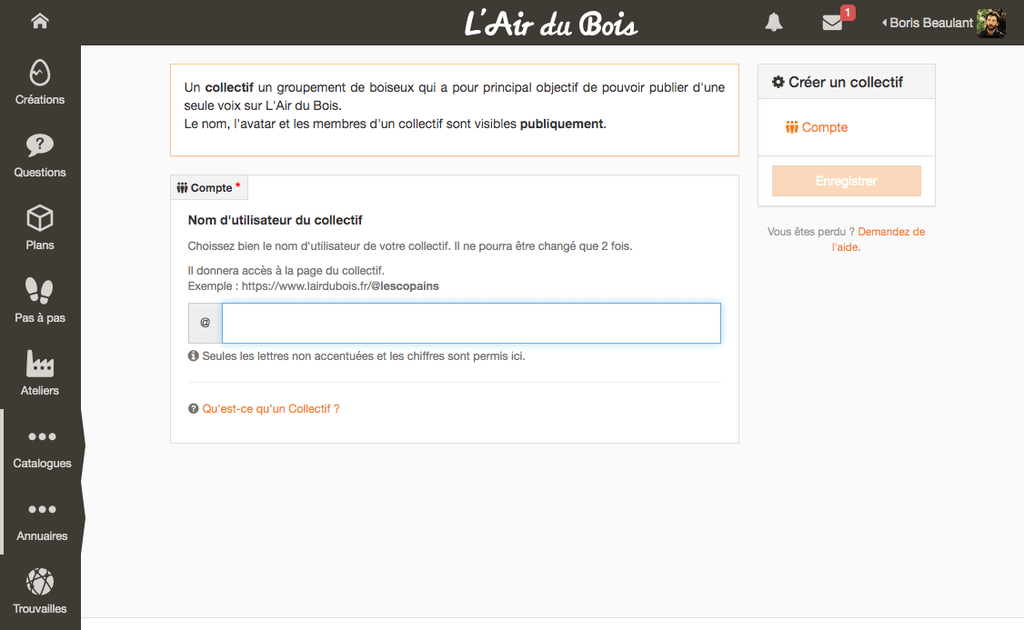Screen dimensions: 1024x630
Task: Expand the Annuaires menu
Action: [42, 519]
